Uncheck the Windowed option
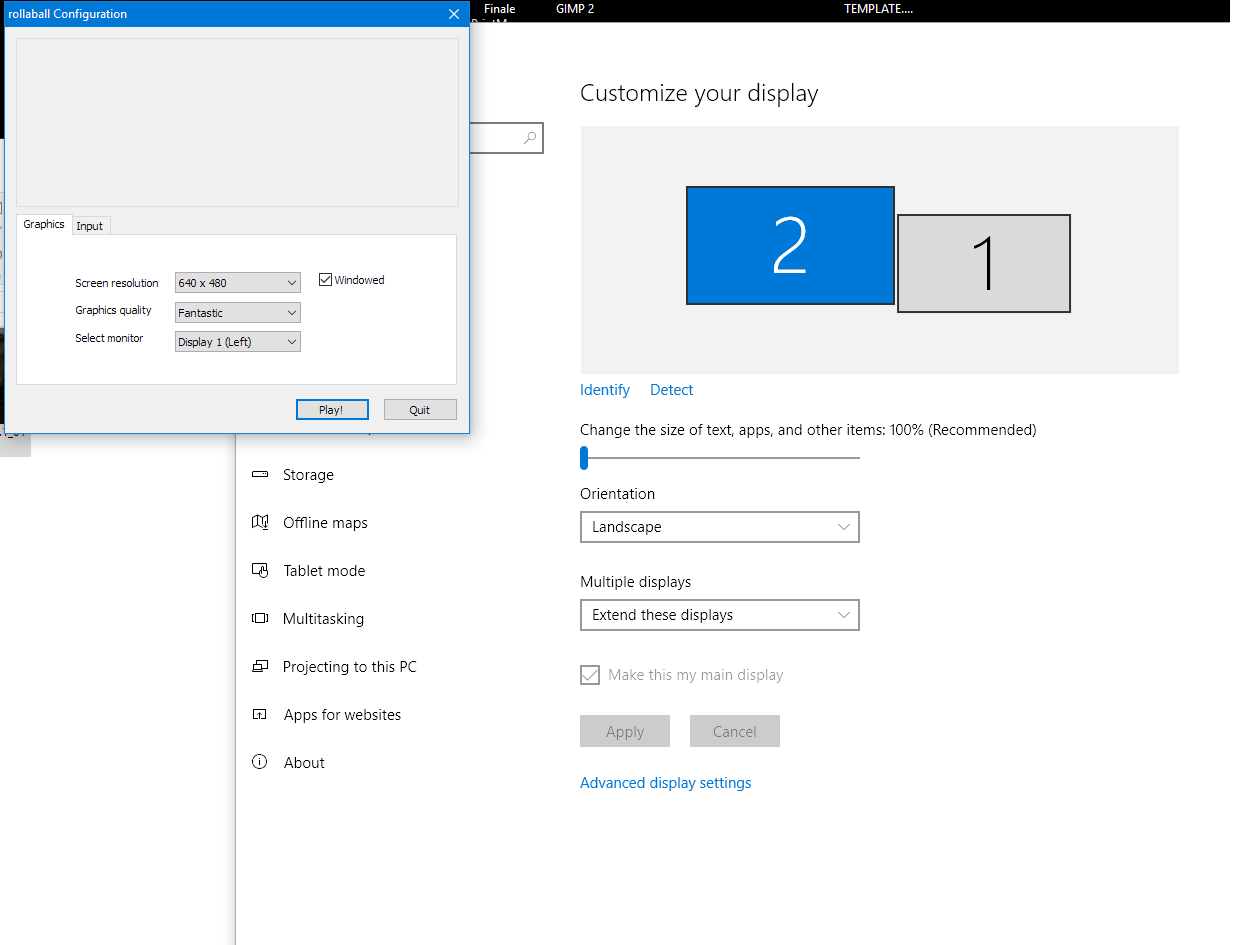This screenshot has height=945, width=1238. (x=324, y=279)
